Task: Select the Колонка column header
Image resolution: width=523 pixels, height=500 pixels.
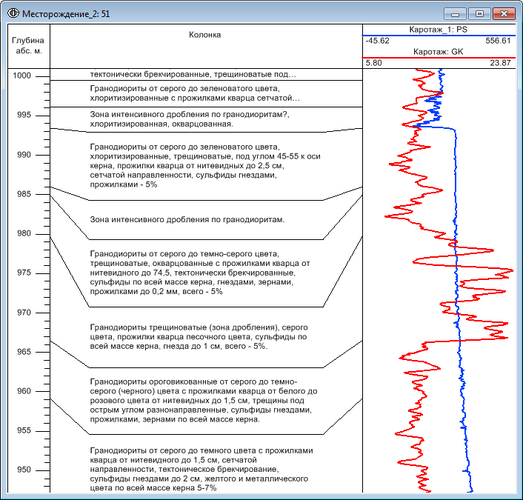Action: (205, 35)
